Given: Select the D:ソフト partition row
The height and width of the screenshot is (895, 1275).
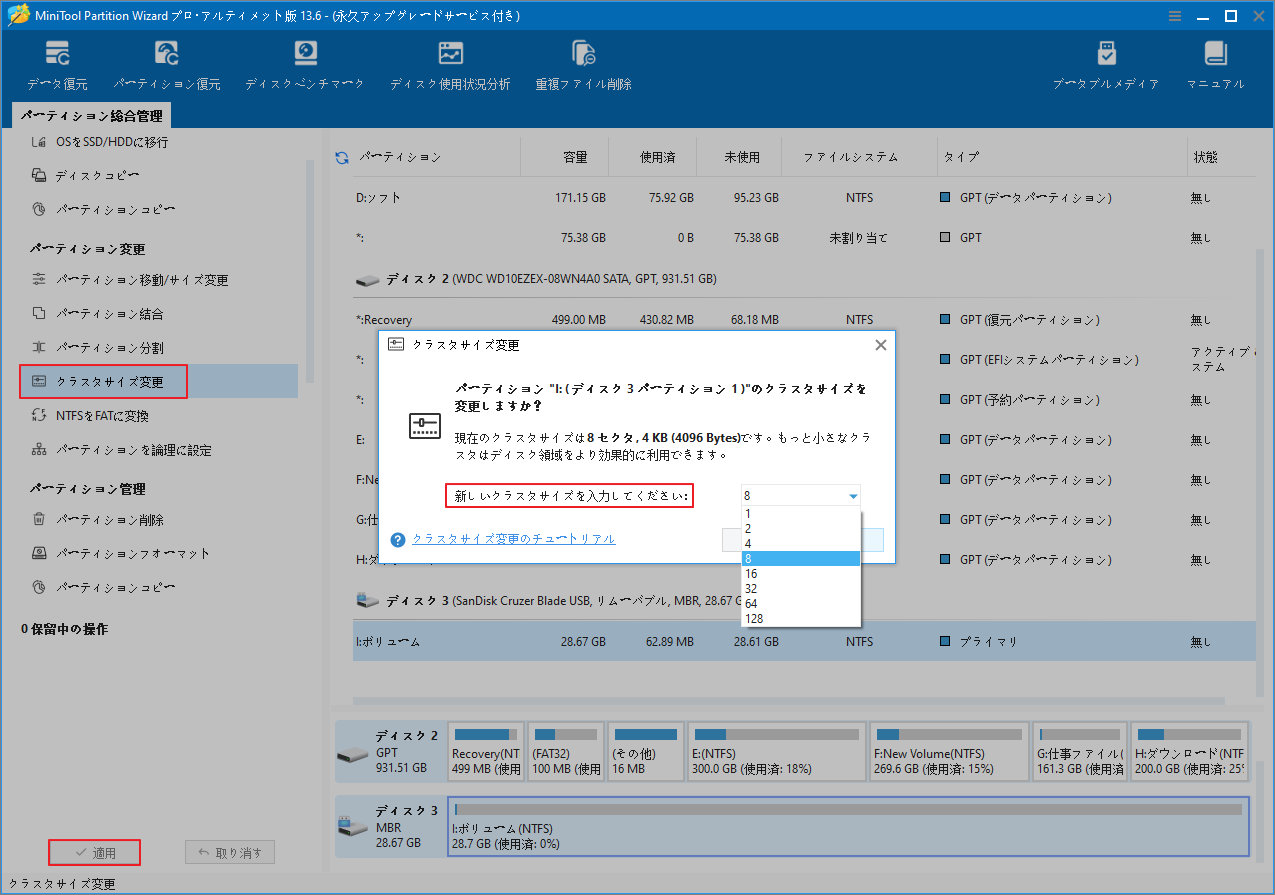Looking at the screenshot, I should 805,198.
